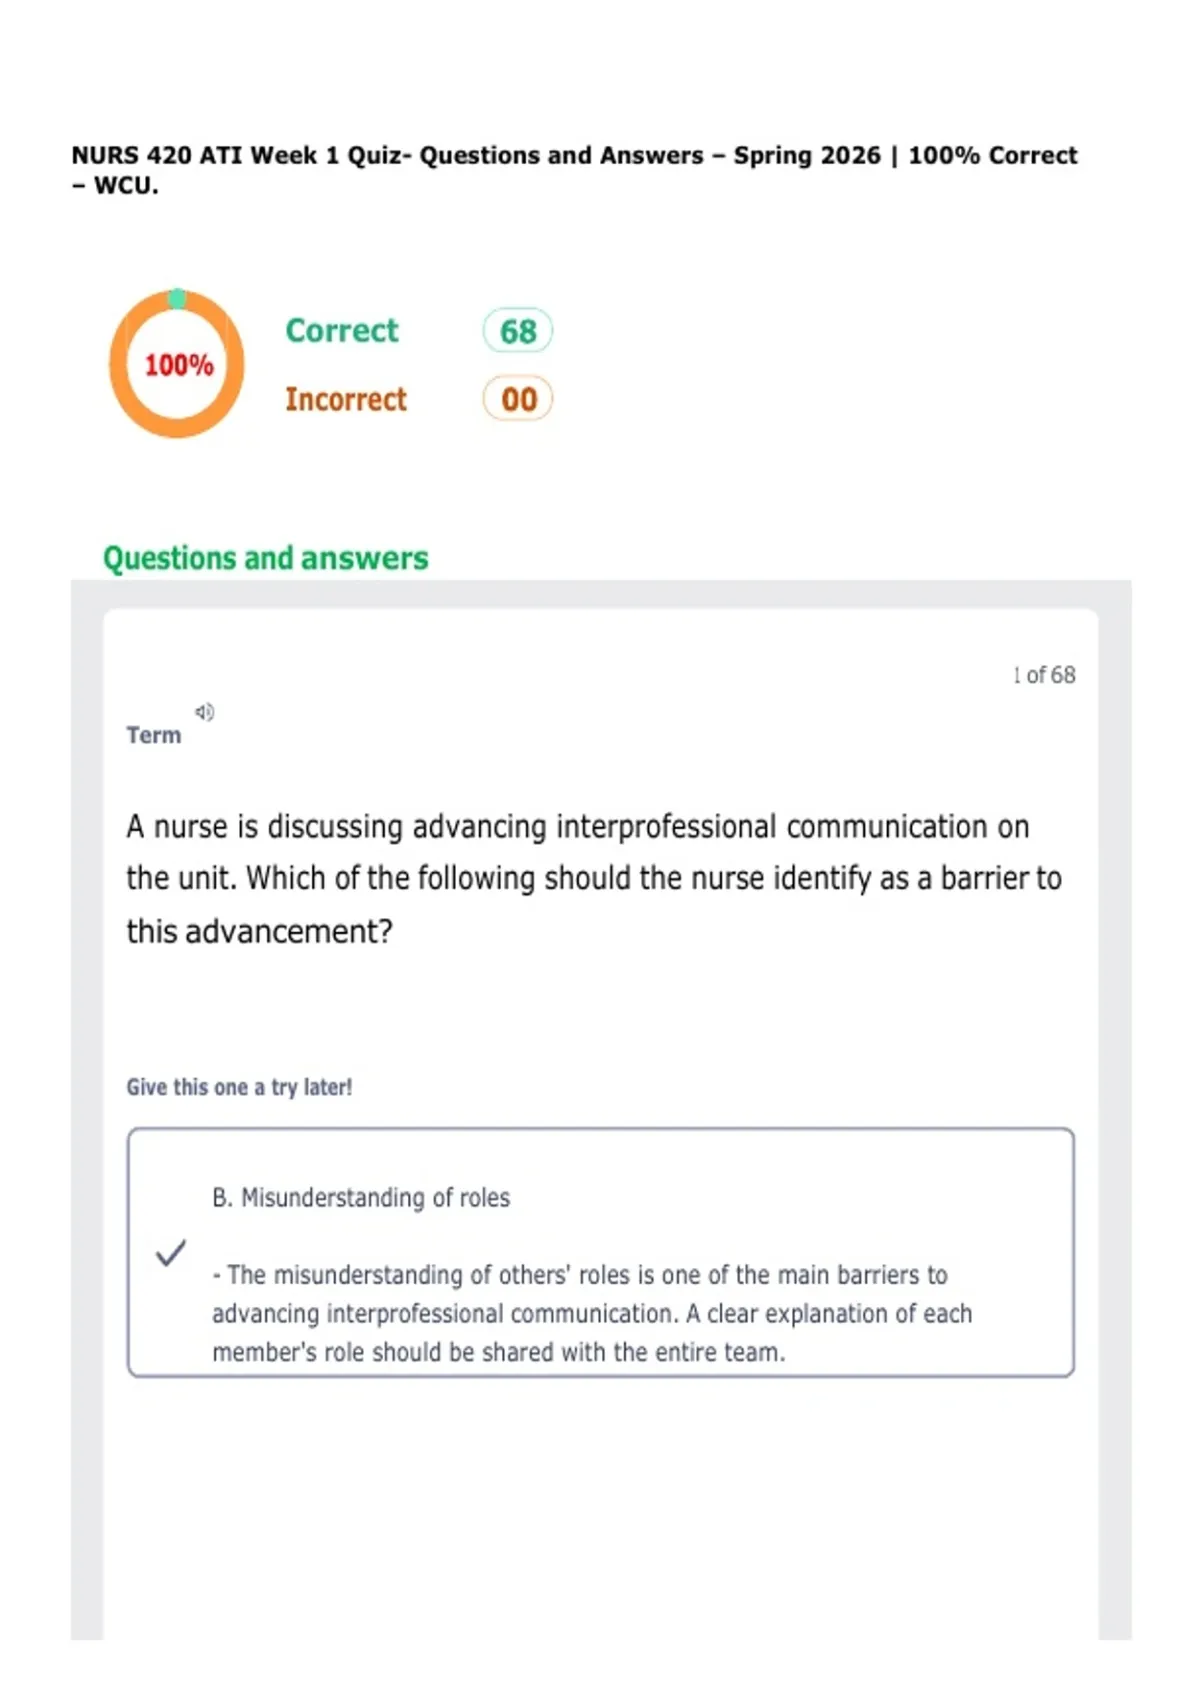This screenshot has width=1200, height=1700.
Task: Click 'Spring 2026' in the document title
Action: tap(807, 156)
